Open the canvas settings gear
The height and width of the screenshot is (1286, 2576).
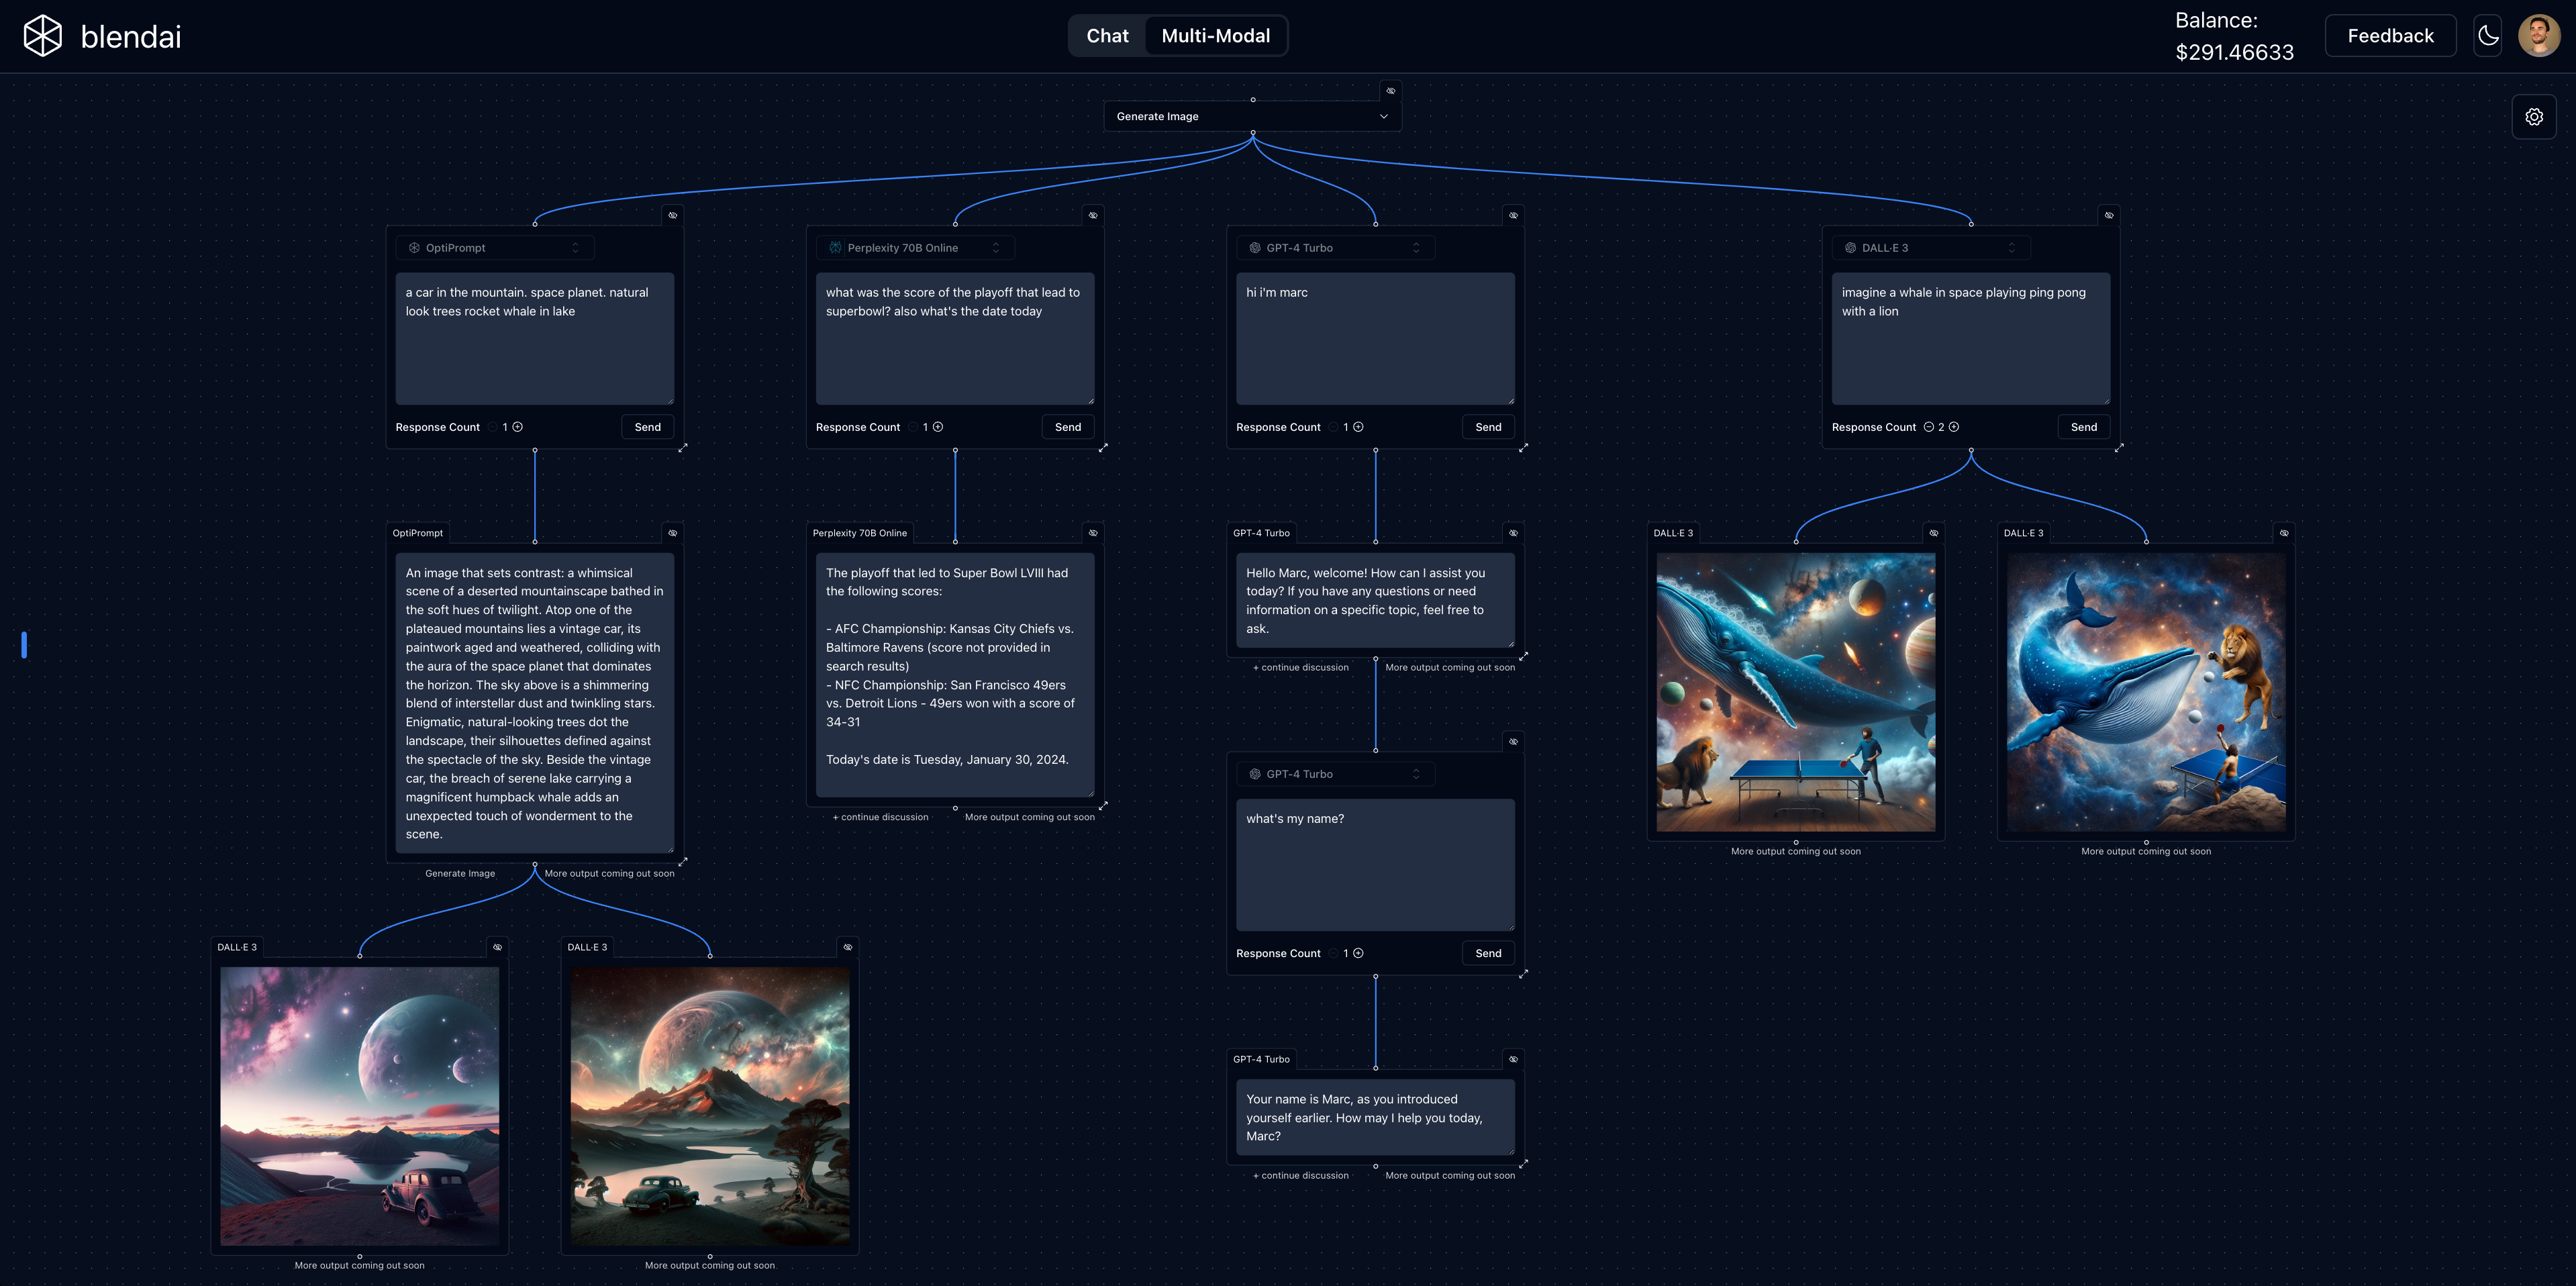[2533, 117]
